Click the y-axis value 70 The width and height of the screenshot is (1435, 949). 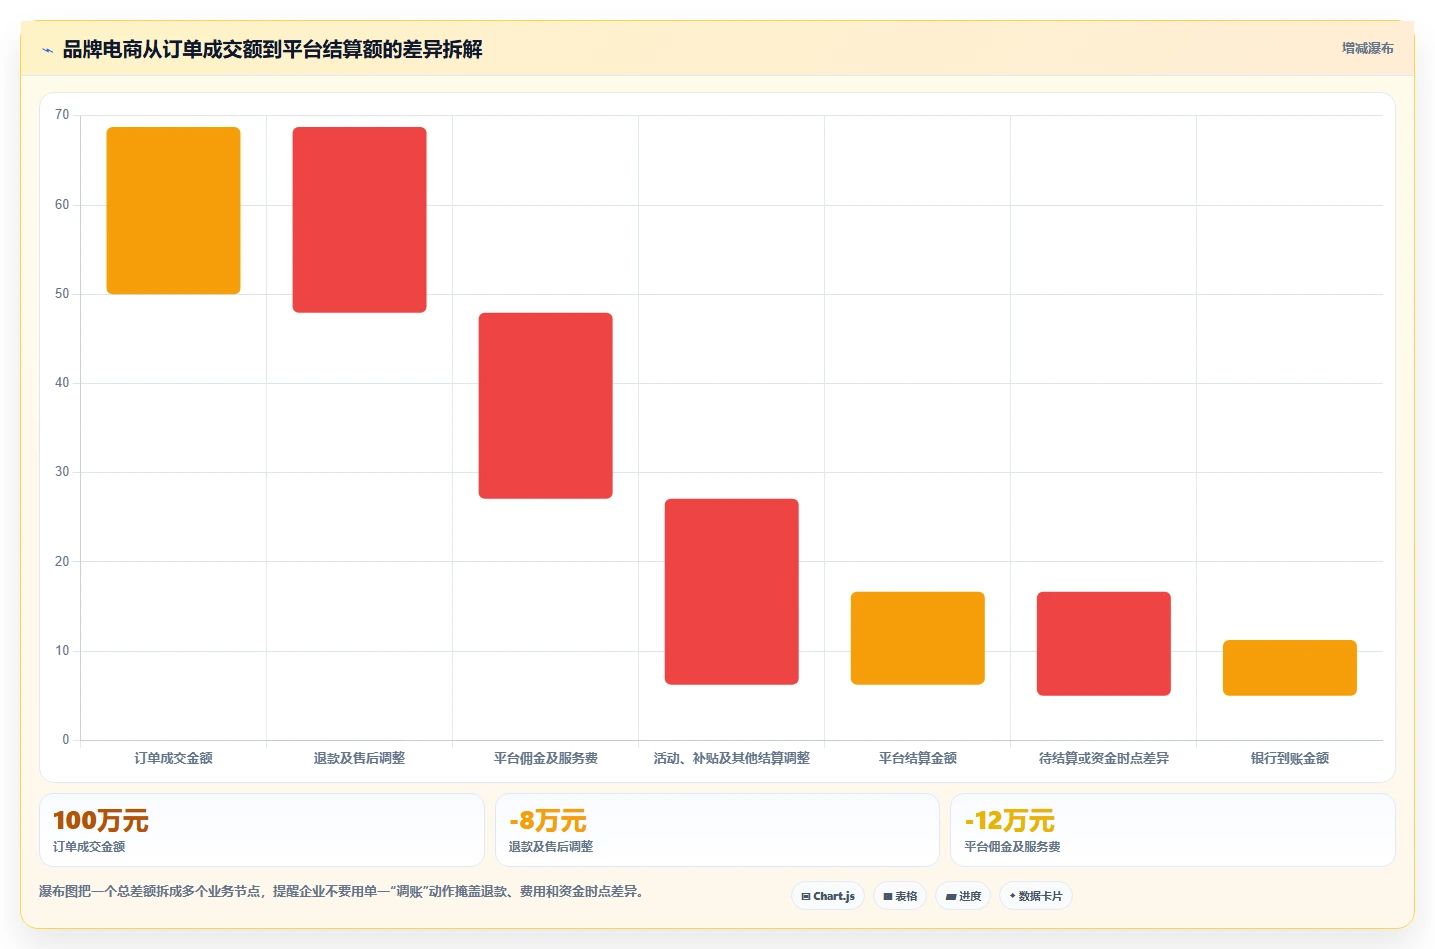tap(62, 115)
